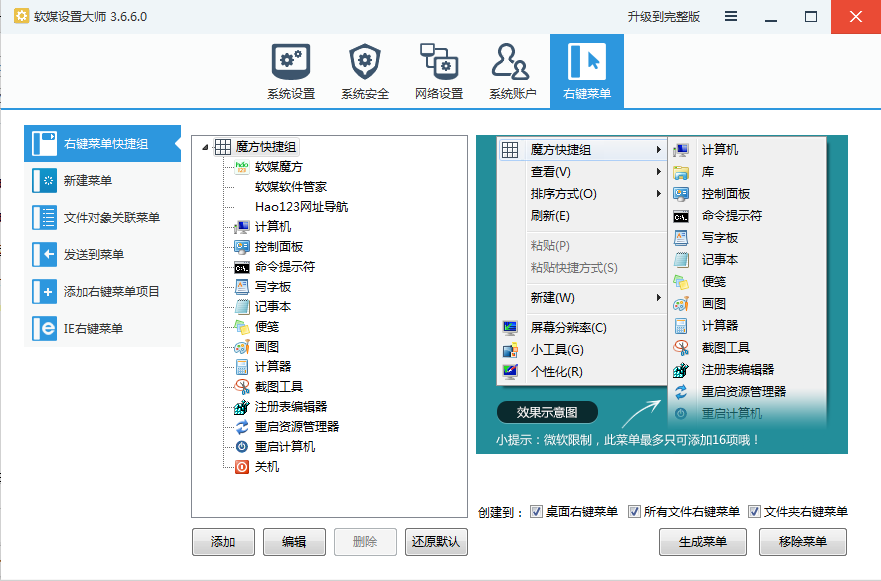Open the hamburger menu in title bar

coord(731,16)
